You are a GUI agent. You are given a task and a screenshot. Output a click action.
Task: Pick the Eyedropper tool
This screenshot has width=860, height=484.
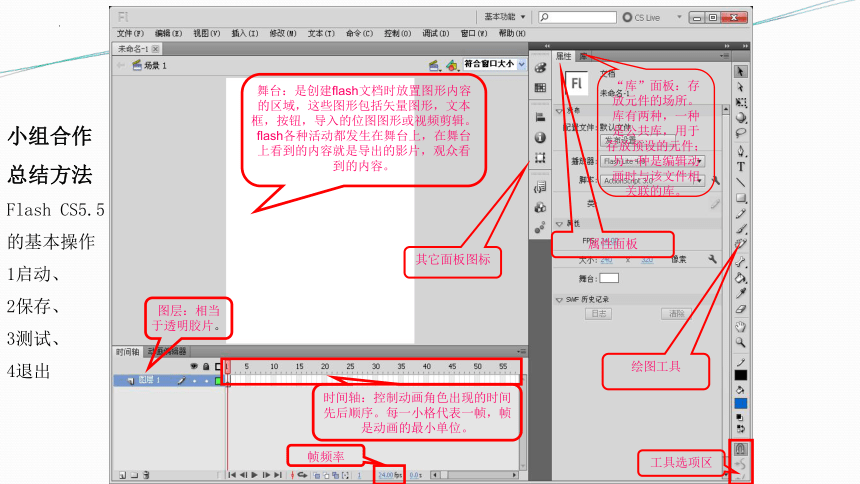pos(740,293)
